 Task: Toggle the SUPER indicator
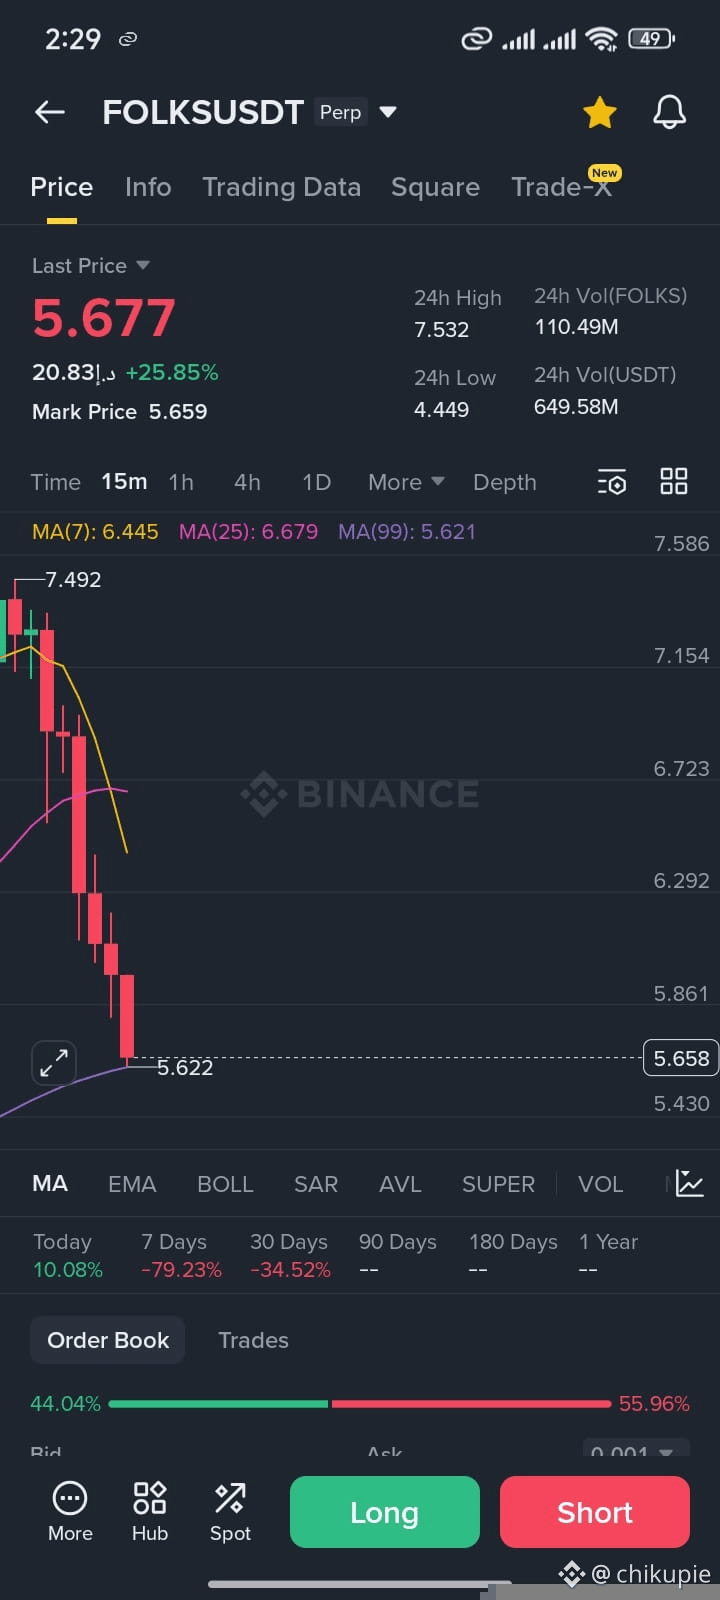point(498,1184)
